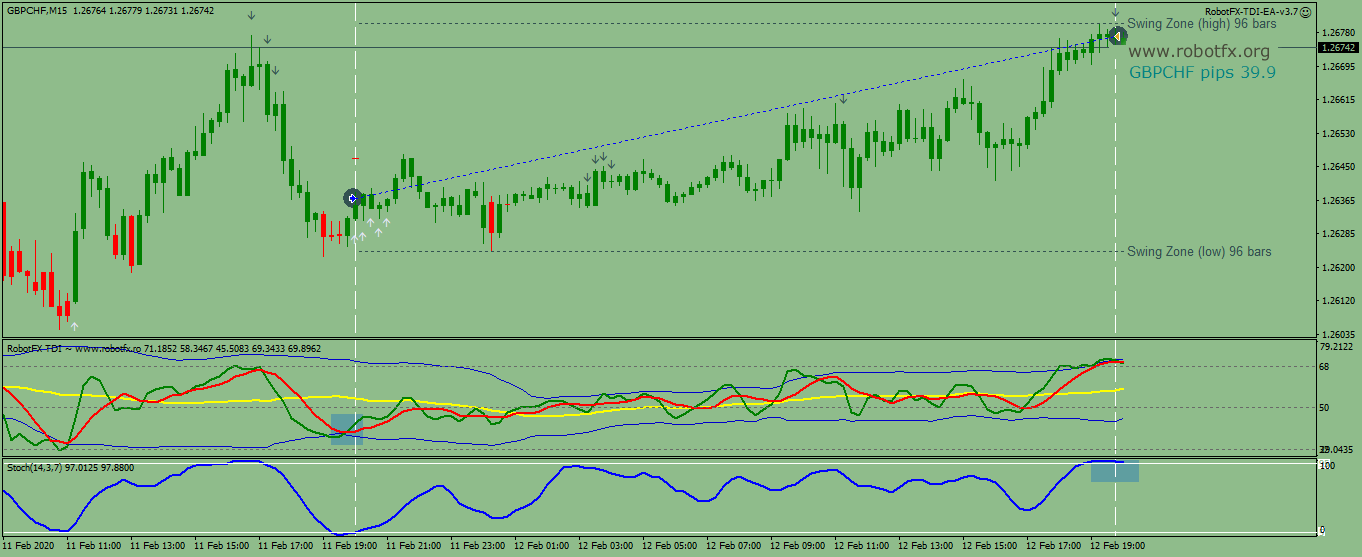Click the 'Stoch(14,3,7)' indicator label

(35, 467)
